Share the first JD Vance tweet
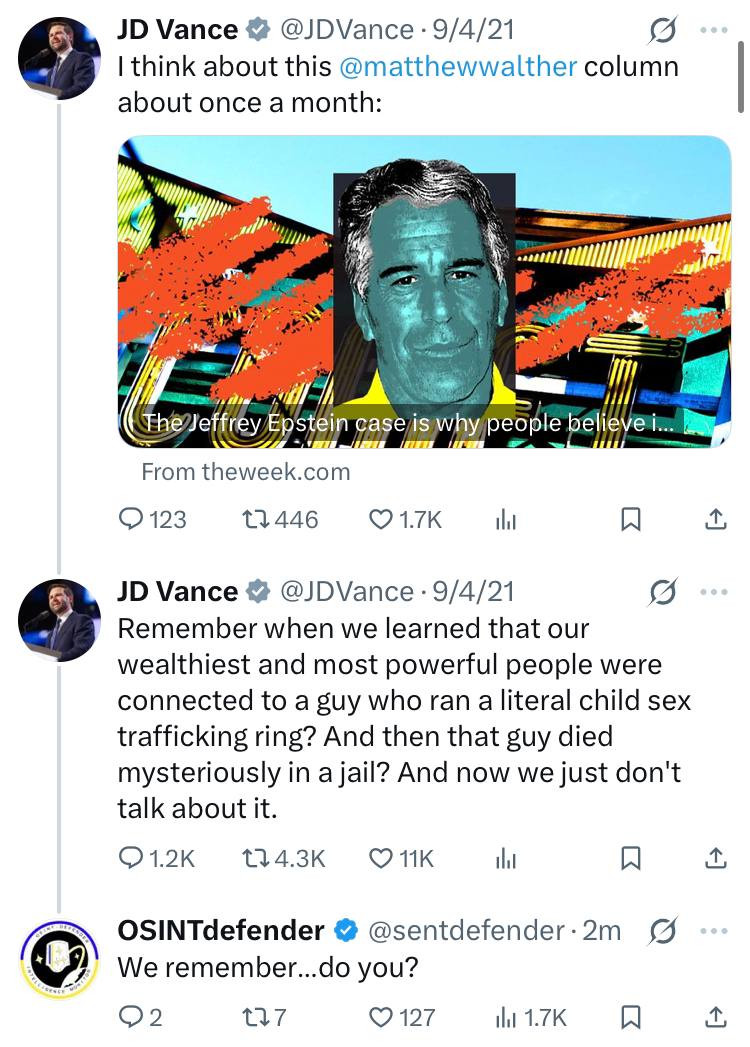Viewport: 750px width, 1047px height. click(x=715, y=519)
